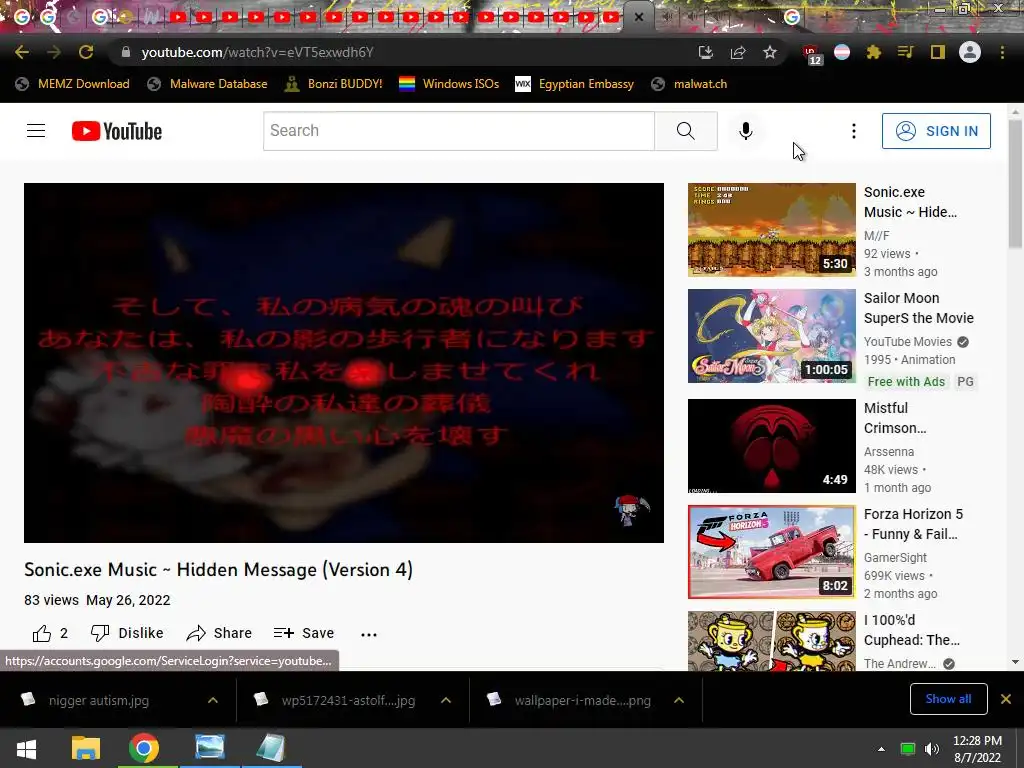The image size is (1024, 768).
Task: Click the browser forward arrow
Action: coord(54,52)
